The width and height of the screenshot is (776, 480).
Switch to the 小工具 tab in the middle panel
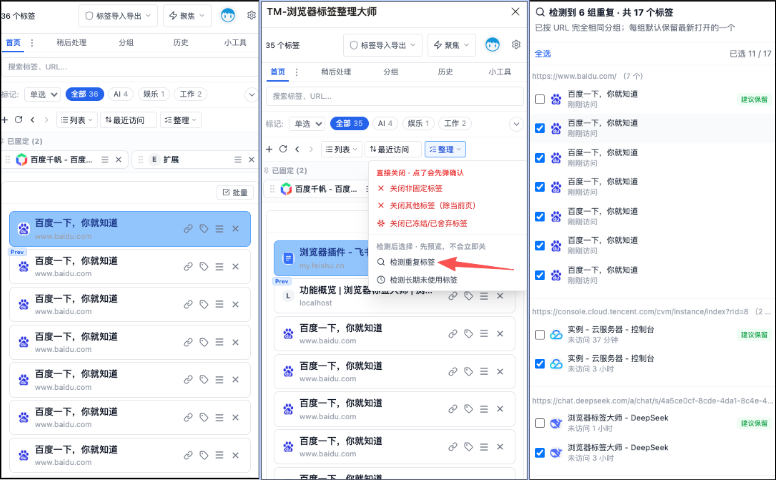click(x=499, y=72)
